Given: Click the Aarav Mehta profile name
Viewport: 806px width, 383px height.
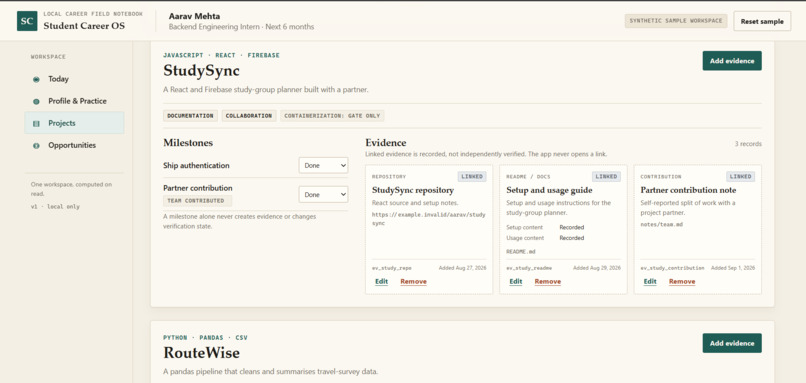Looking at the screenshot, I should click(194, 16).
